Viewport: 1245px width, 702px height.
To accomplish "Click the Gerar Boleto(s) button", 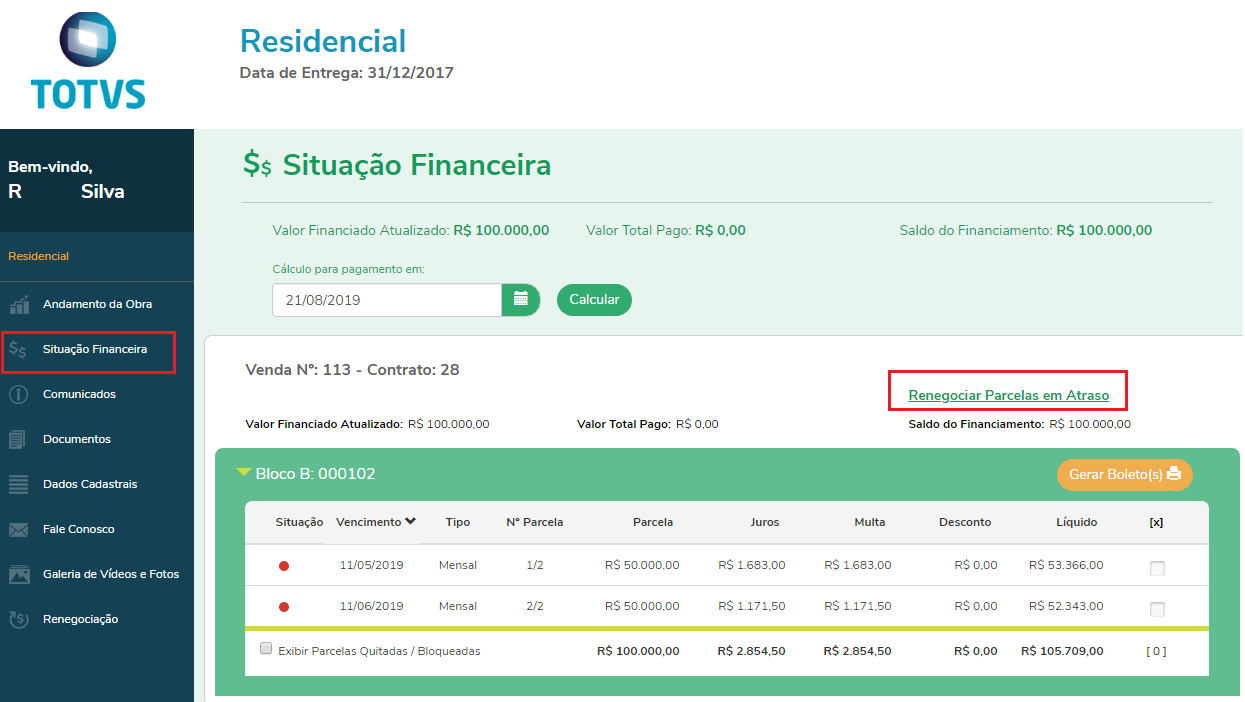I will click(1125, 474).
